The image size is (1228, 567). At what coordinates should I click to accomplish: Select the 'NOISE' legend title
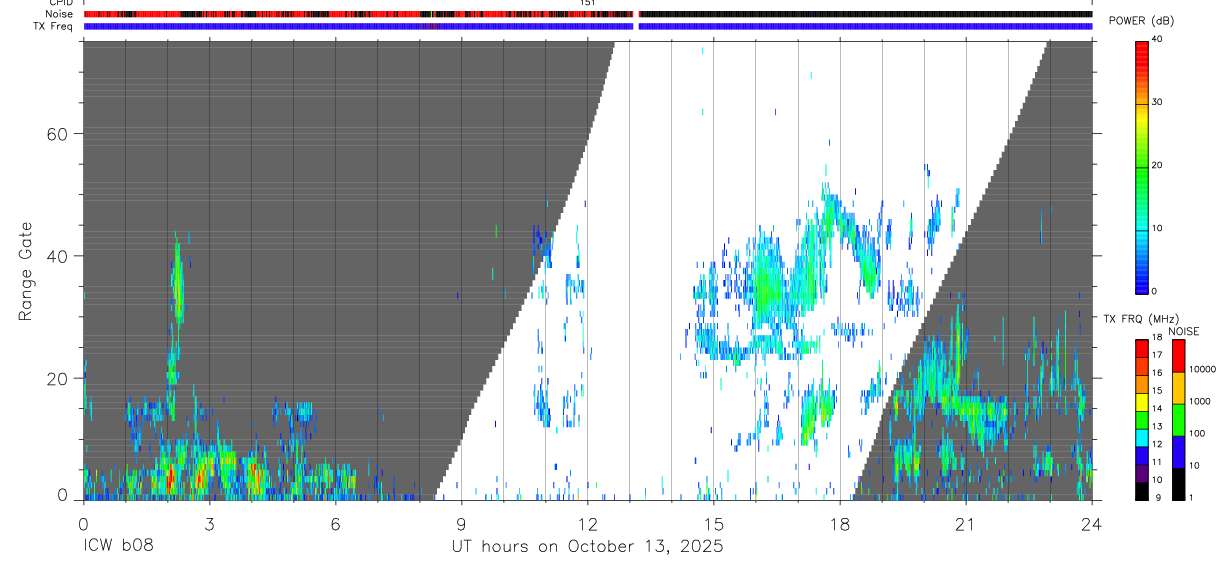[x=1183, y=331]
